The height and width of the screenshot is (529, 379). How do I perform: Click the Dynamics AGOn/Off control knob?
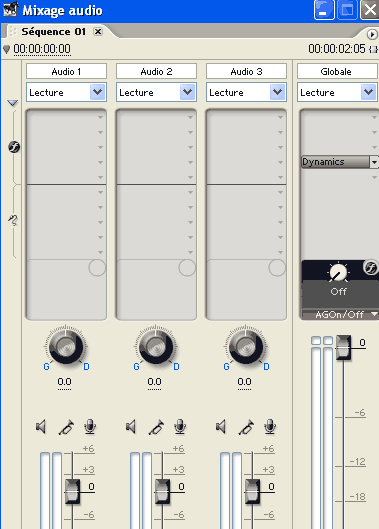(338, 272)
